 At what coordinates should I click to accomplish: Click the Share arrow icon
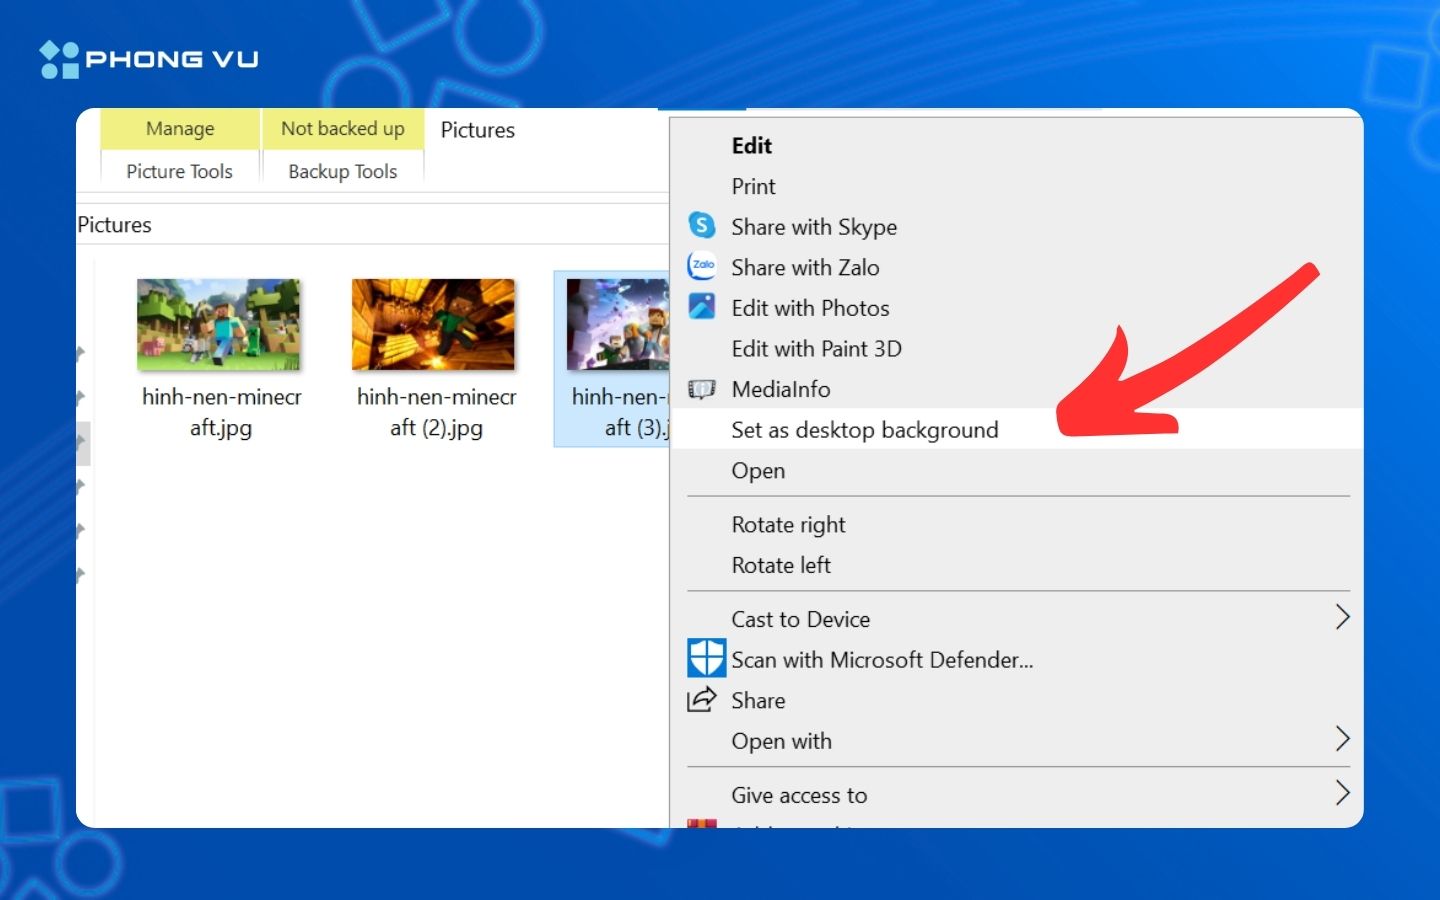tap(702, 700)
